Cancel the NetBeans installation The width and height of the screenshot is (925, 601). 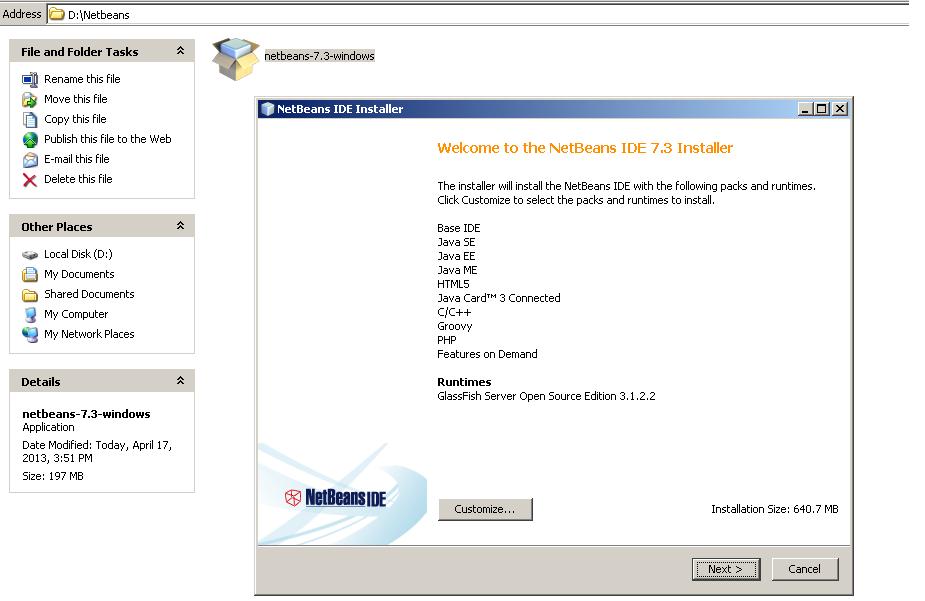[805, 569]
